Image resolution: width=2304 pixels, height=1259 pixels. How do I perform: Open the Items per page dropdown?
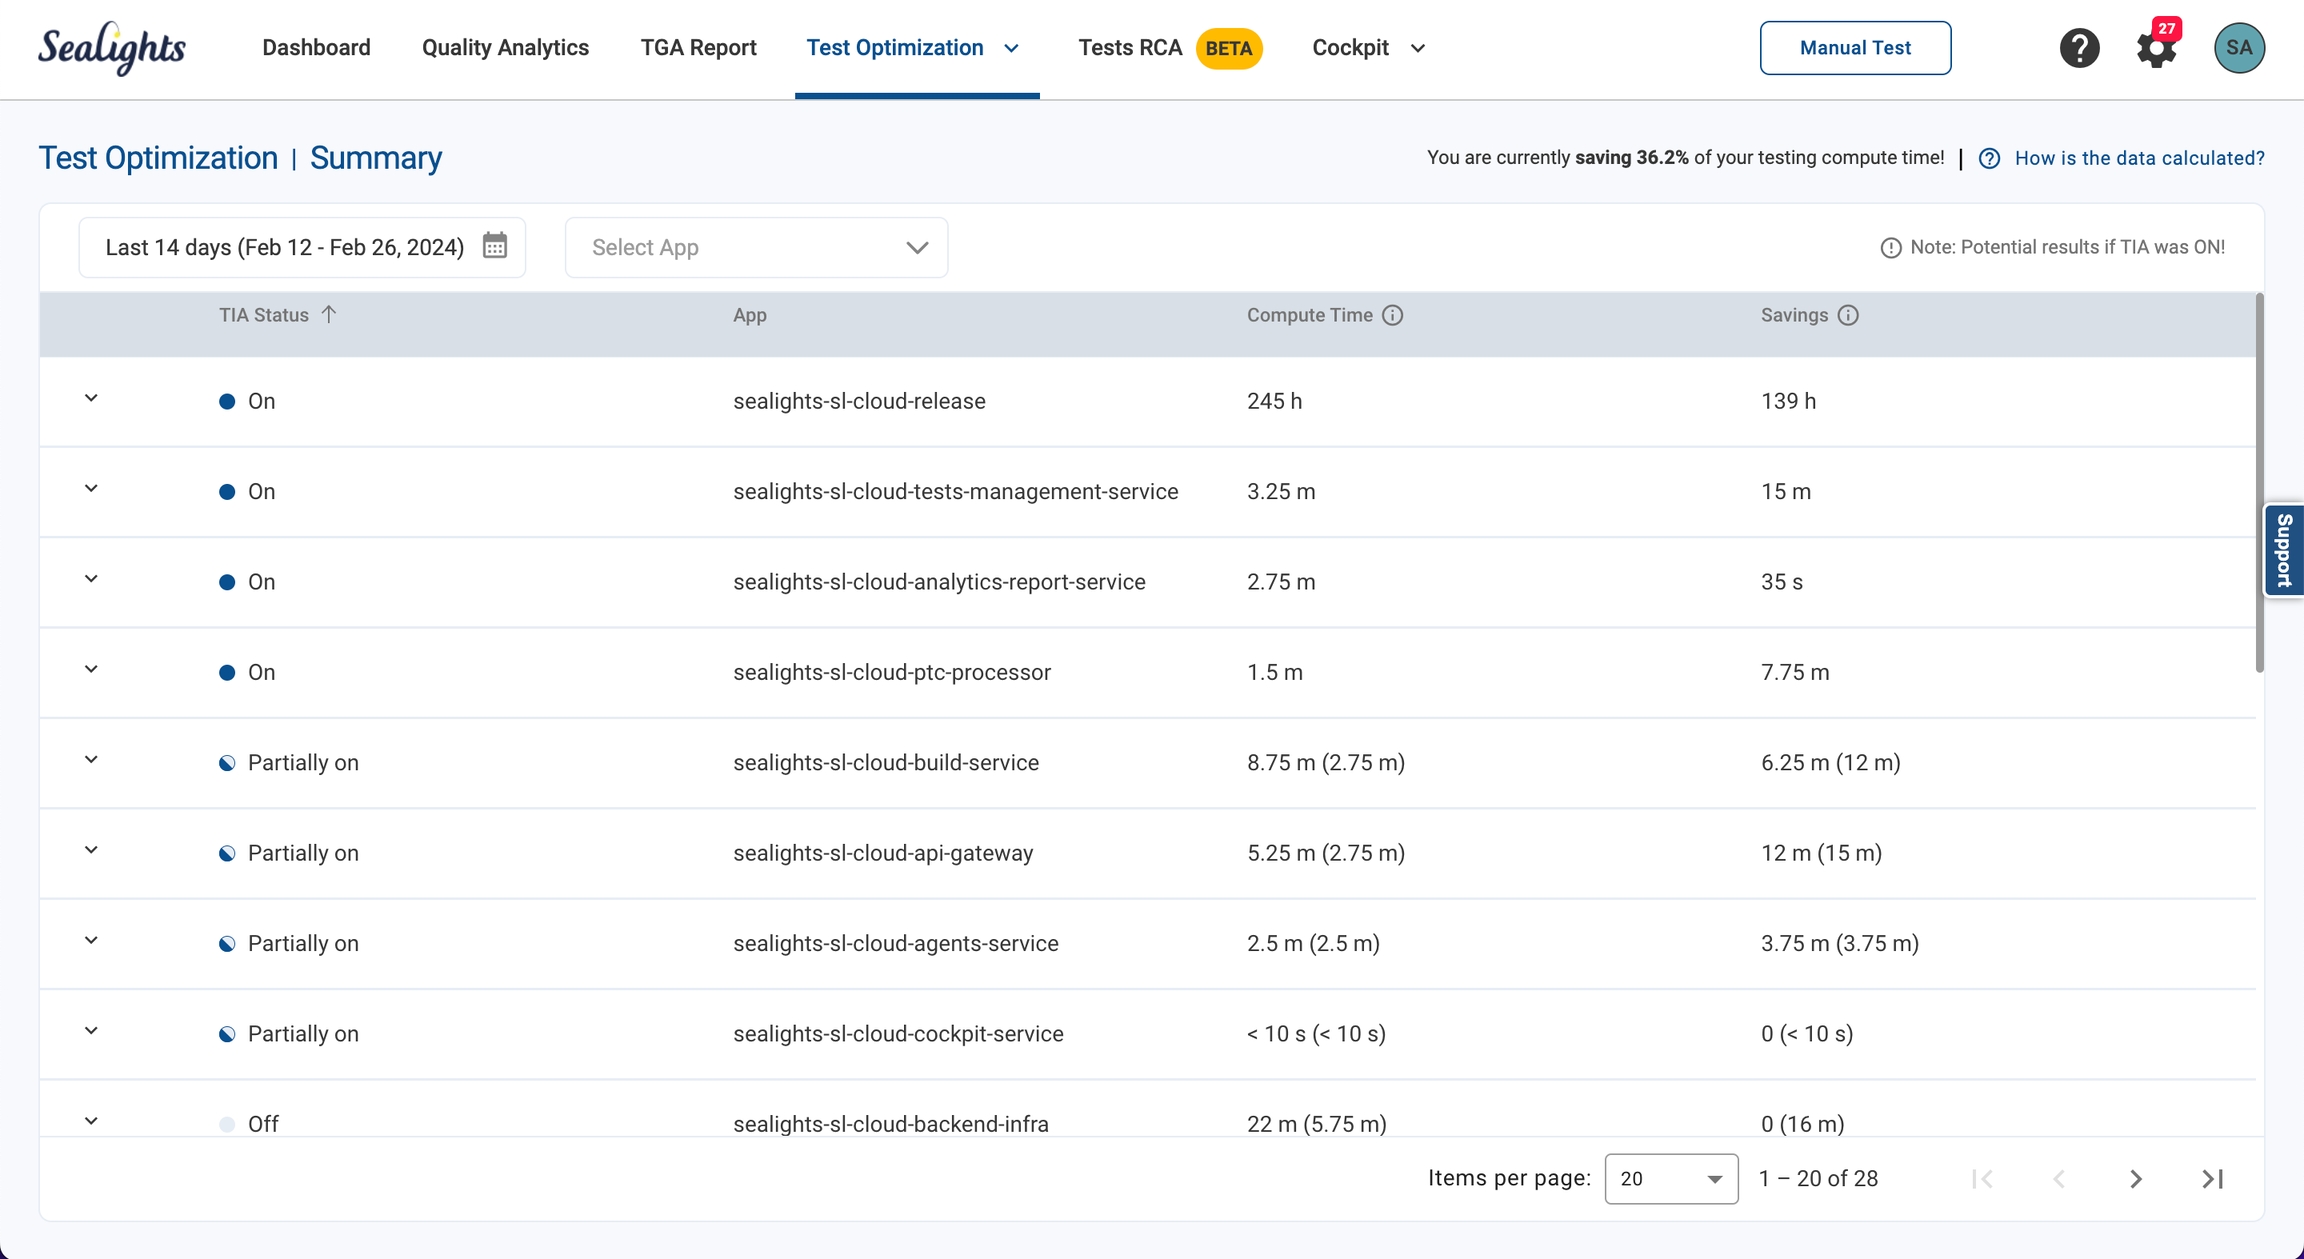coord(1670,1179)
